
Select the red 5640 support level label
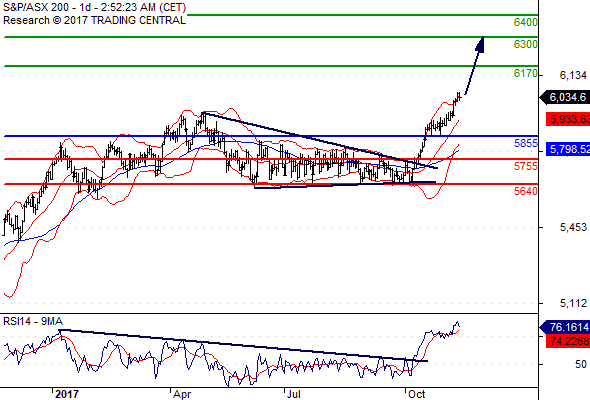click(526, 191)
